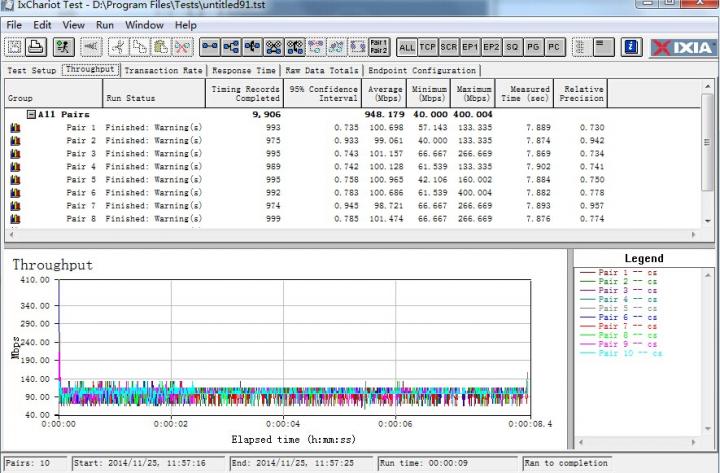Select Pair 10 in the legend
This screenshot has height=473, width=720.
click(x=621, y=353)
